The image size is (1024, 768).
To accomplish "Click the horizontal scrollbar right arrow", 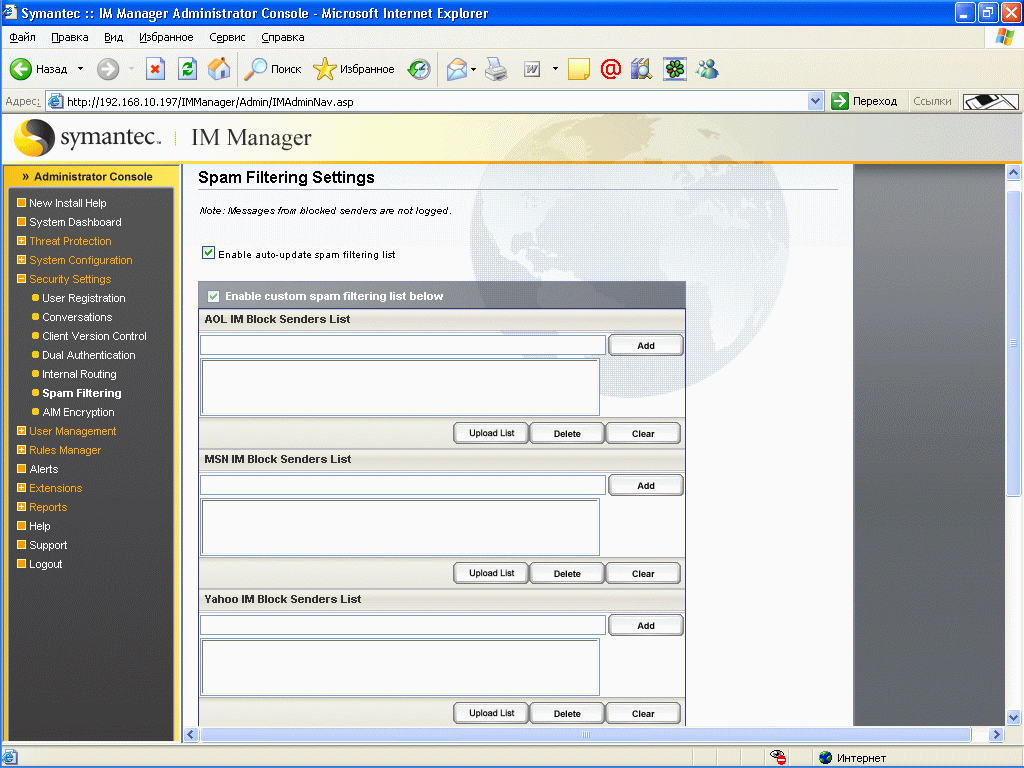I will coord(996,734).
